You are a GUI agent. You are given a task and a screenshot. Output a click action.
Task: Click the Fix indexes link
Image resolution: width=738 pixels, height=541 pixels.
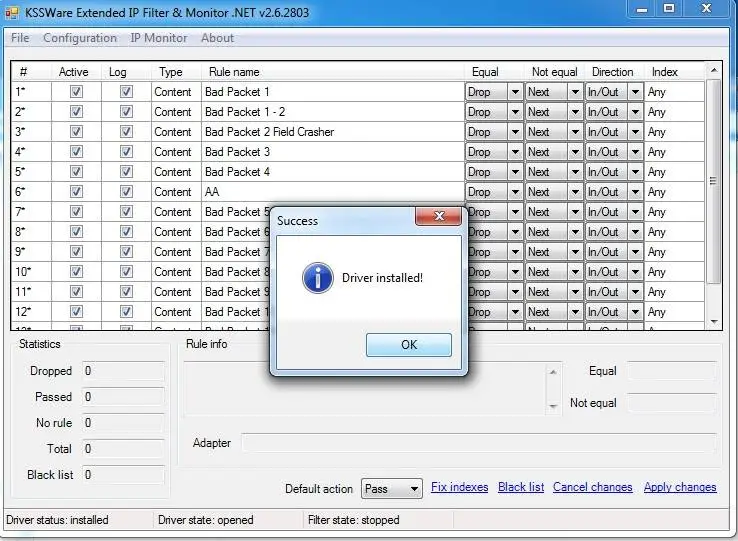click(459, 487)
